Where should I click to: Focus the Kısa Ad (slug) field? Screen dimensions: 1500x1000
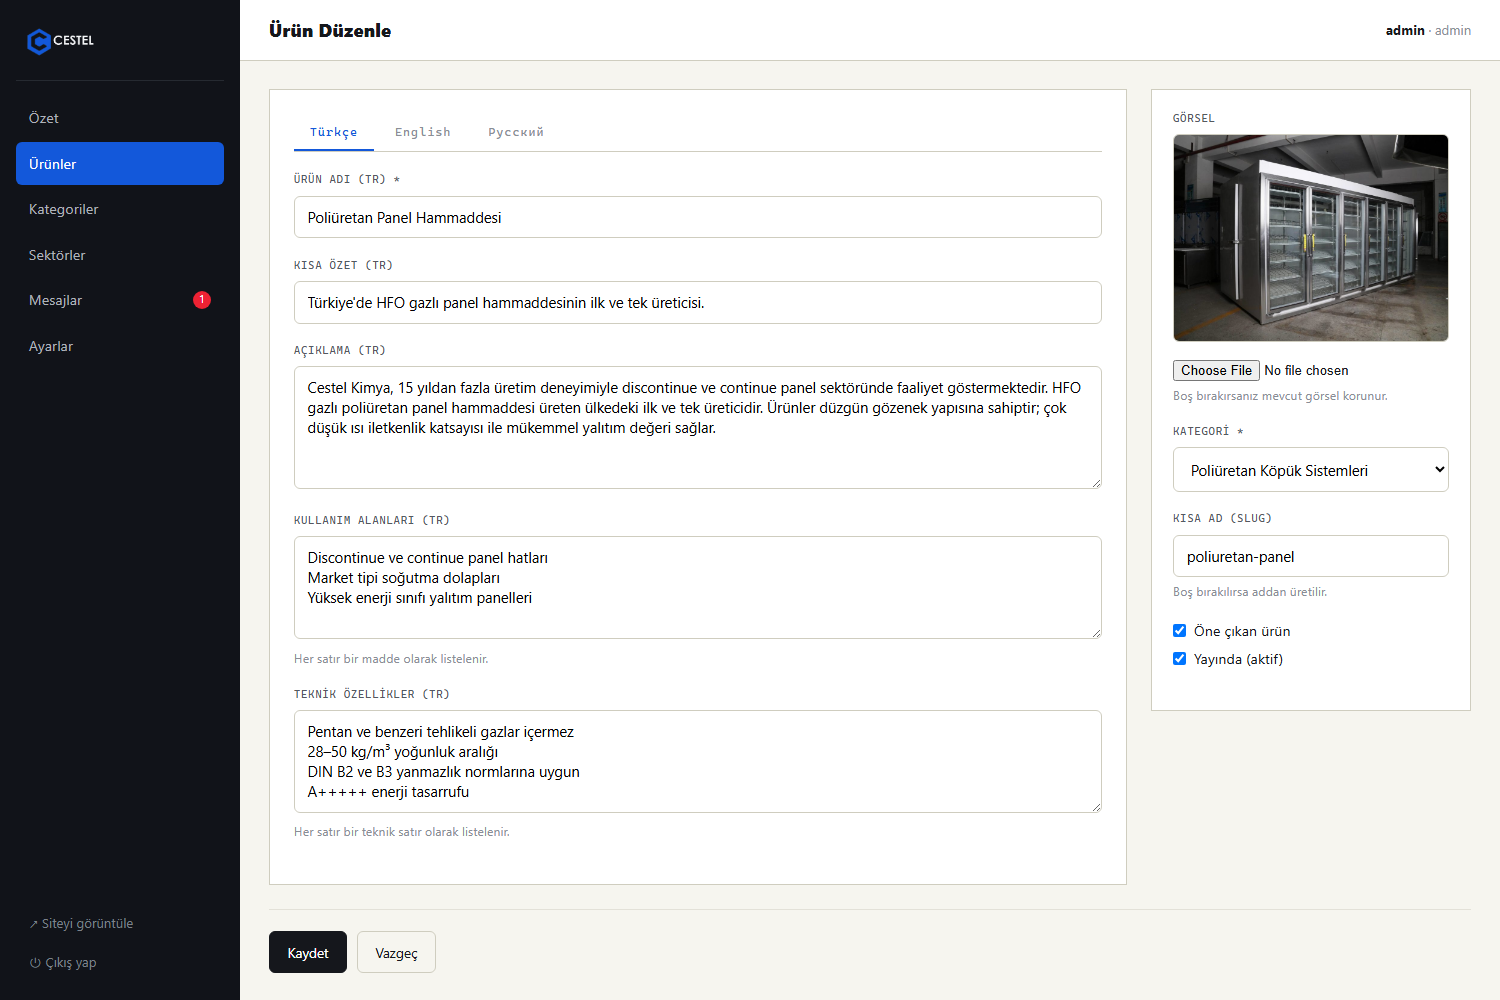(1310, 556)
